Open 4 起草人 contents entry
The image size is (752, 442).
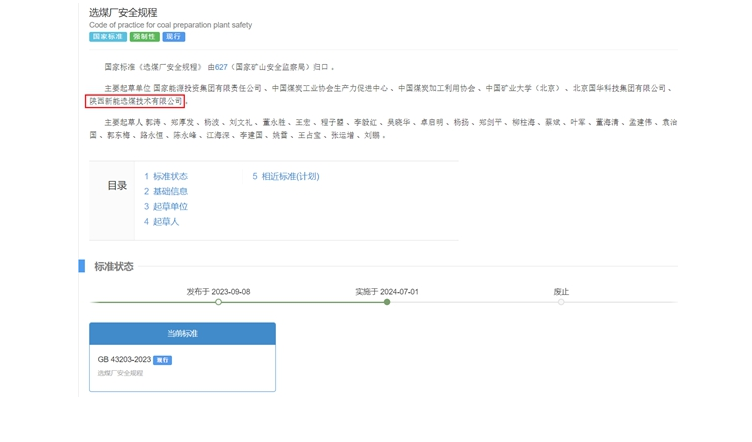click(x=162, y=221)
